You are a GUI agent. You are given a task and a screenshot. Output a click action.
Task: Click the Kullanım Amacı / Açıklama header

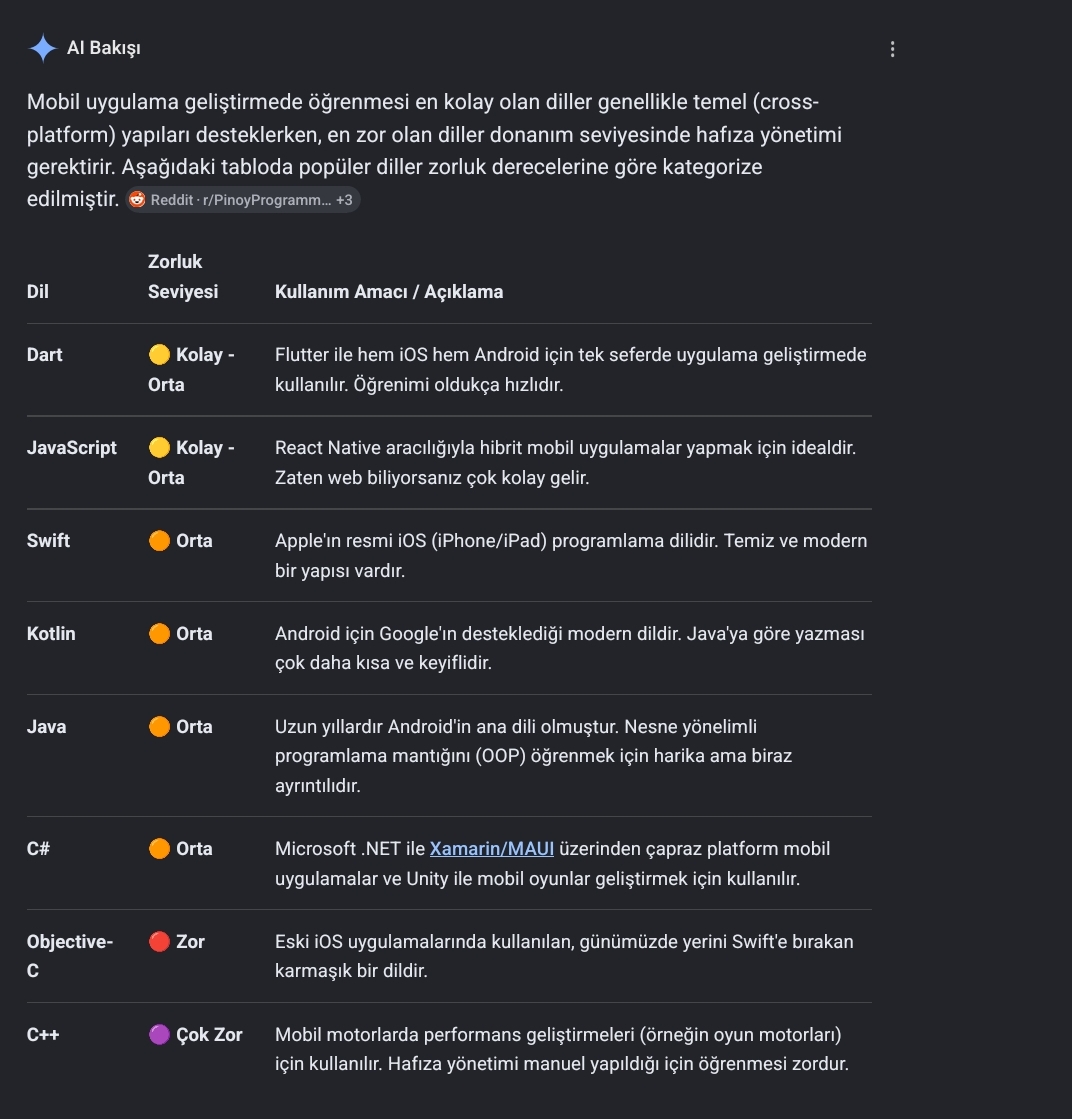click(389, 292)
